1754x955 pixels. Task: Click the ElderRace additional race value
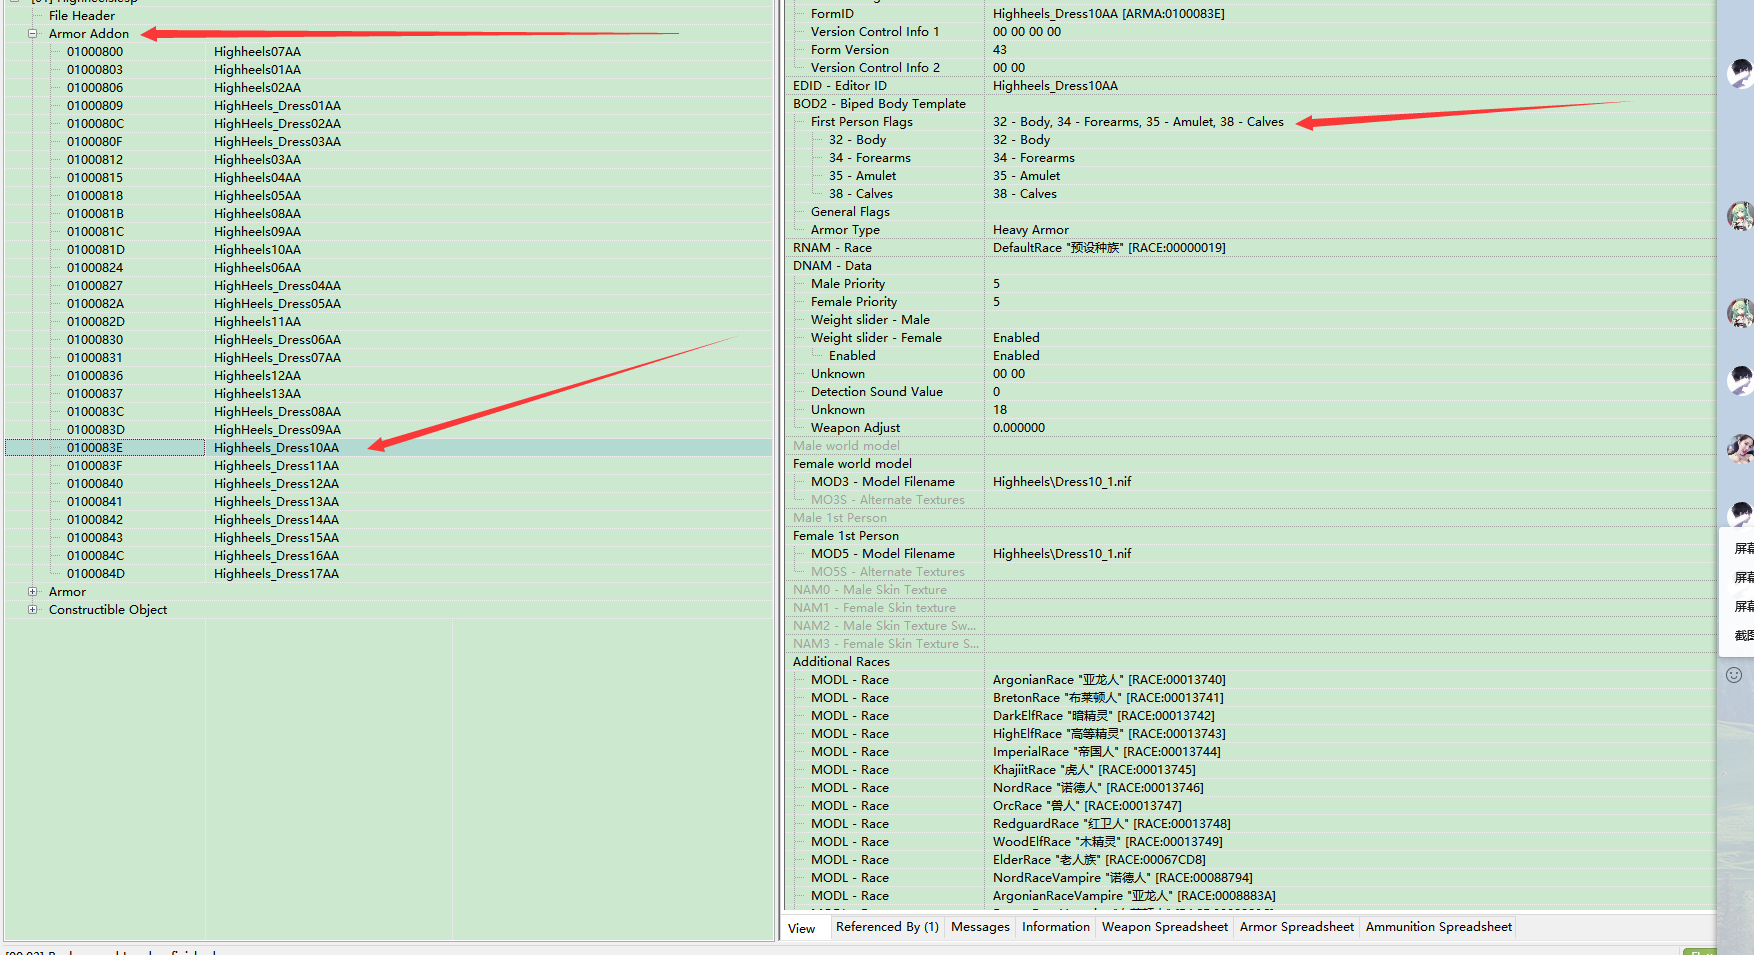(1099, 859)
